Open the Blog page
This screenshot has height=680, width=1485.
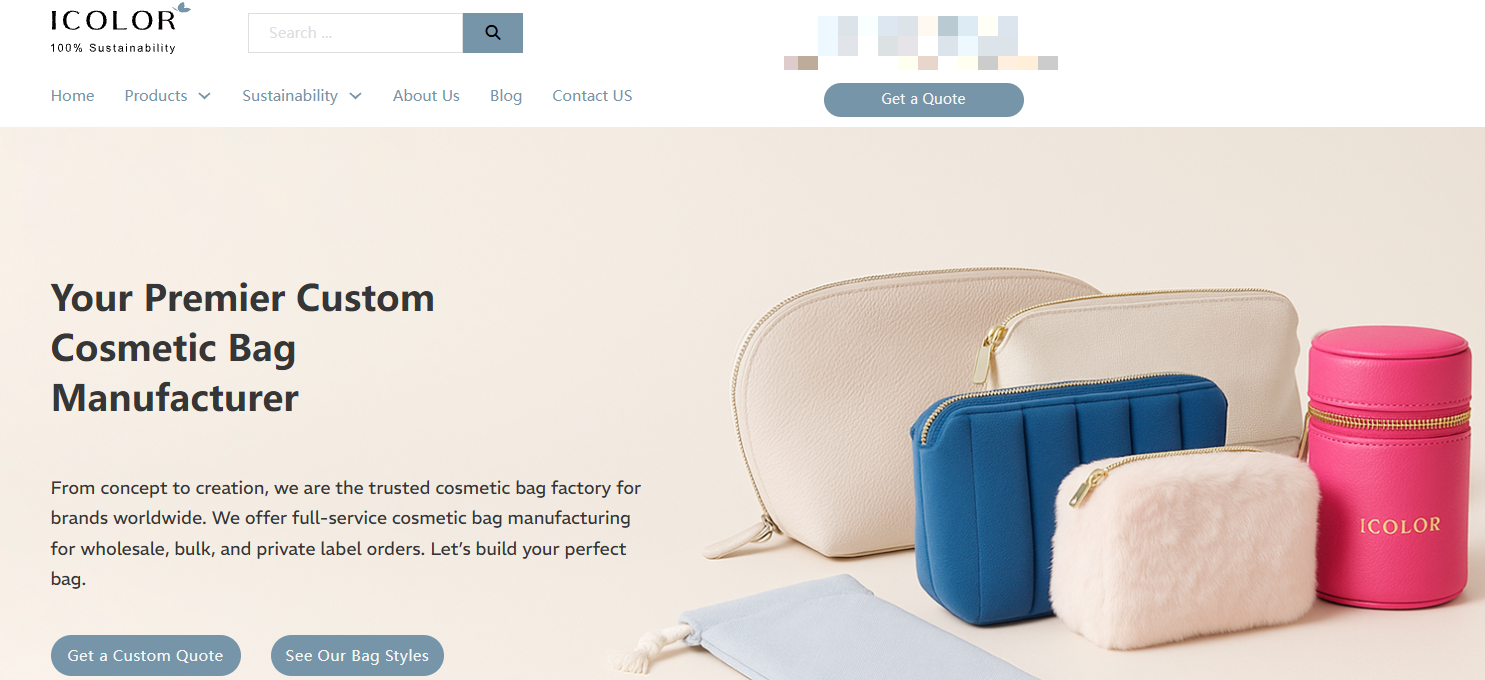pos(506,96)
